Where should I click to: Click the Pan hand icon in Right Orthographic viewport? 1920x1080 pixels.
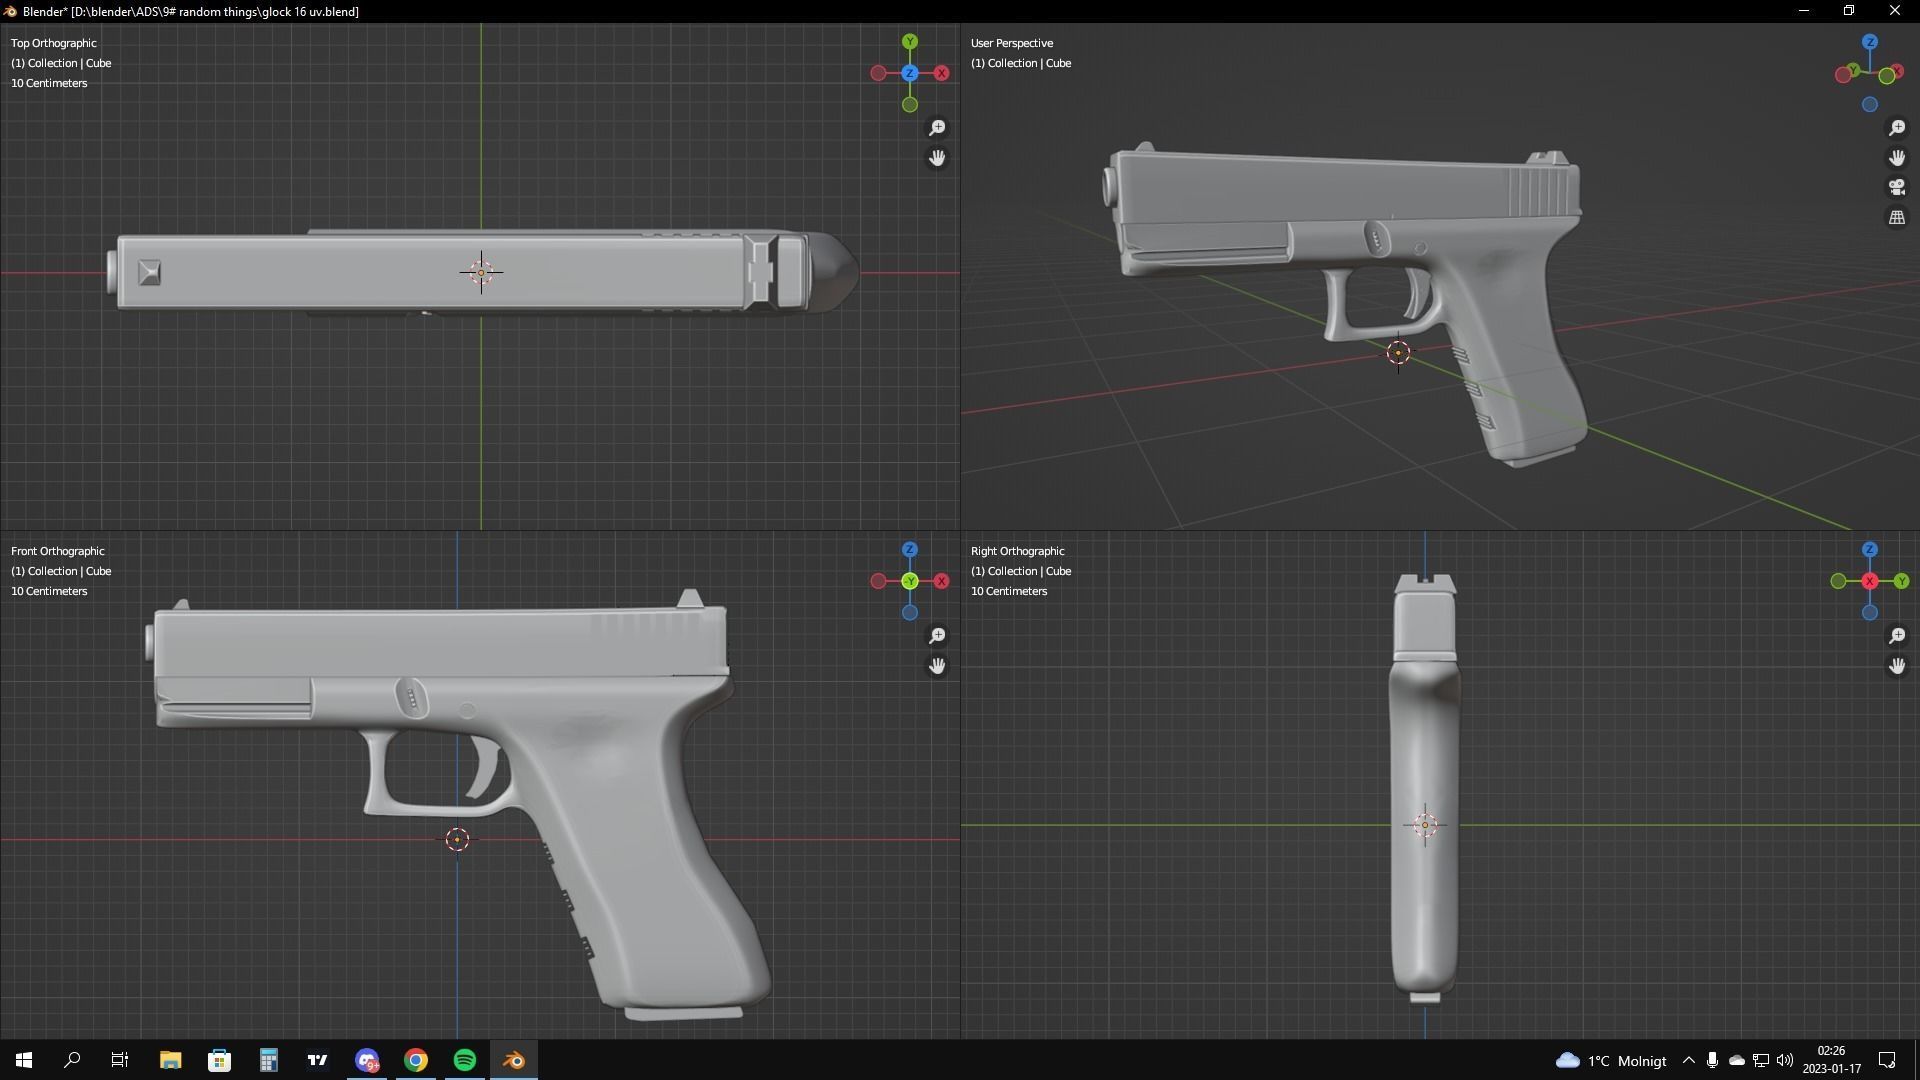(1897, 666)
